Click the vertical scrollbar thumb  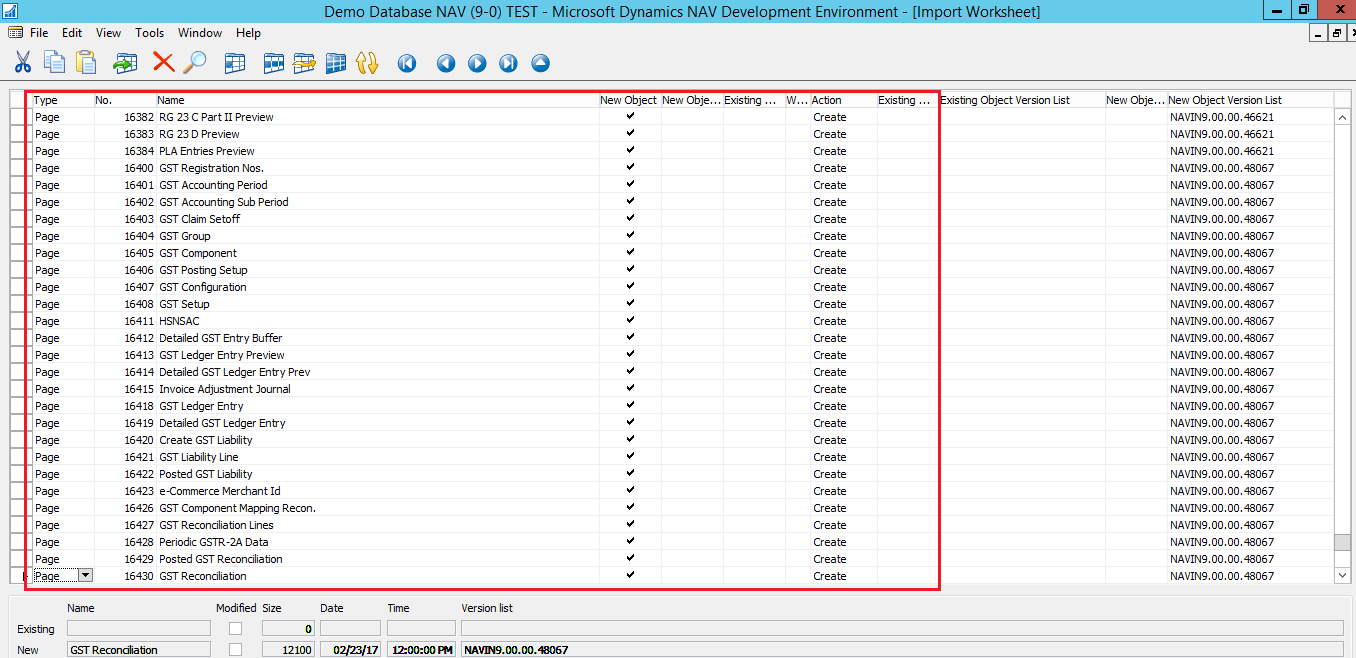pyautogui.click(x=1342, y=543)
